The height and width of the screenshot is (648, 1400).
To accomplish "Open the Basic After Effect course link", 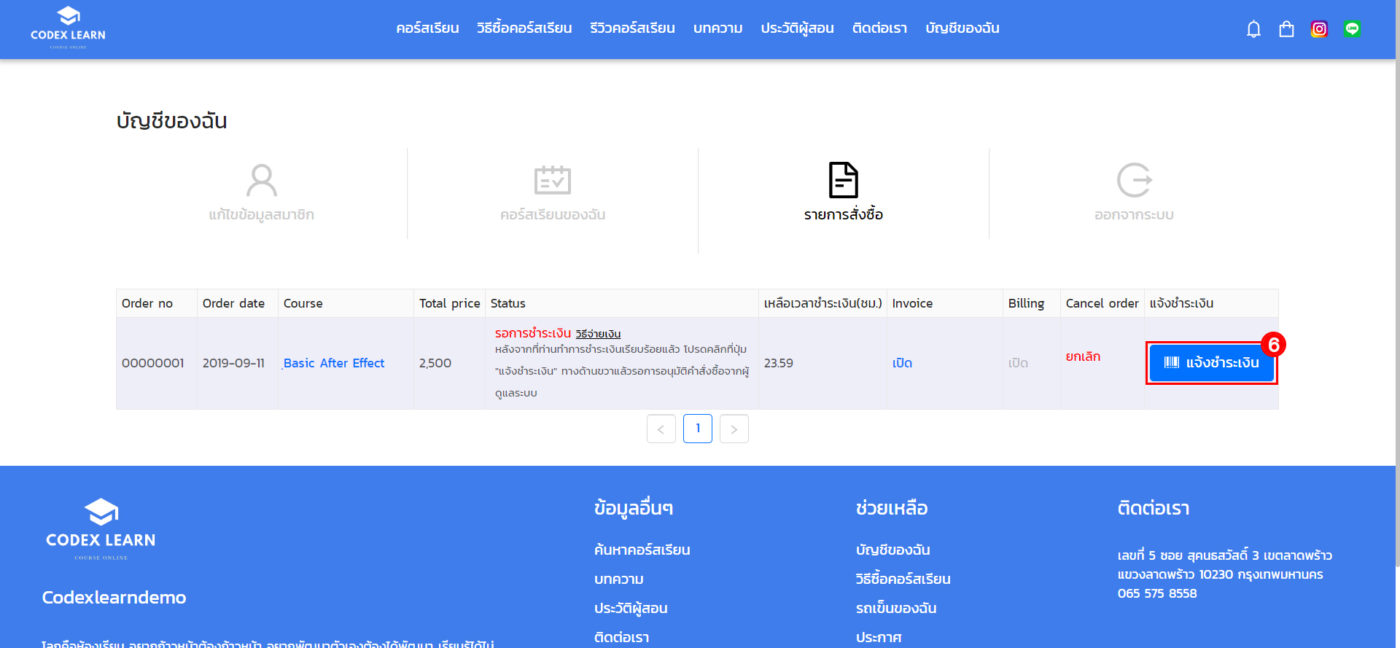I will click(334, 363).
